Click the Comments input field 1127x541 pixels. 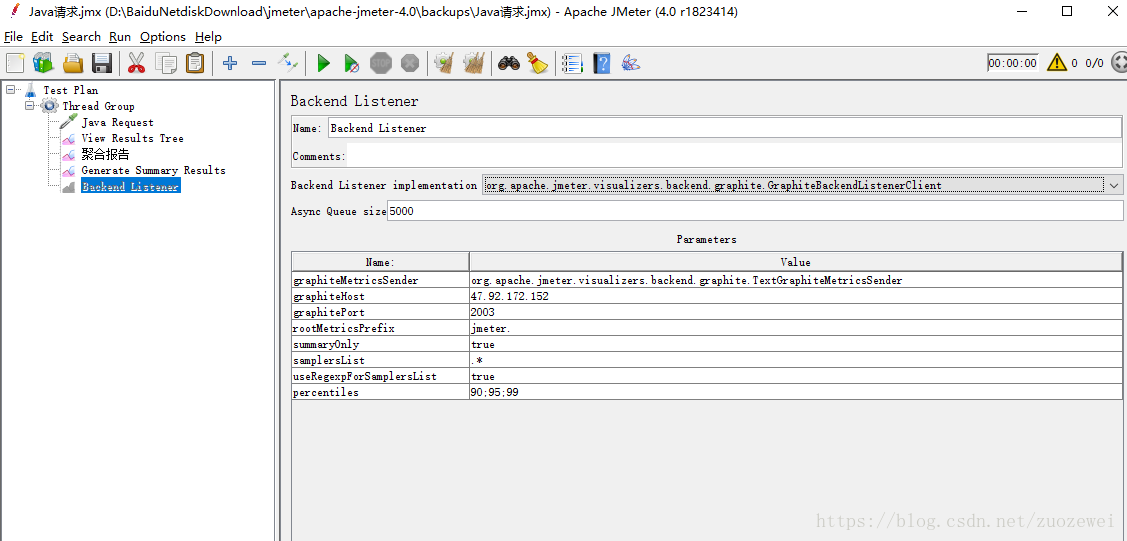(734, 156)
